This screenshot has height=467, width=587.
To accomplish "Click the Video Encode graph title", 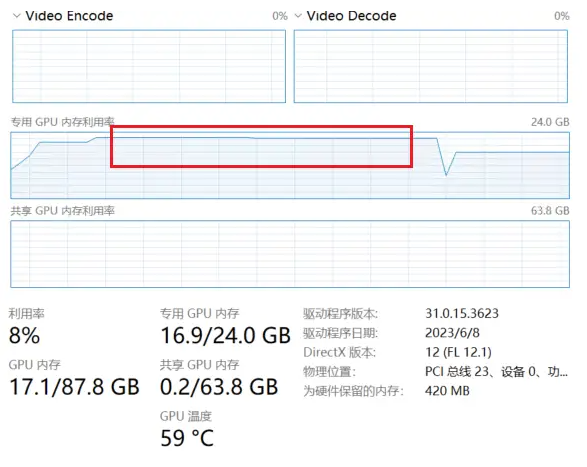I will click(69, 16).
